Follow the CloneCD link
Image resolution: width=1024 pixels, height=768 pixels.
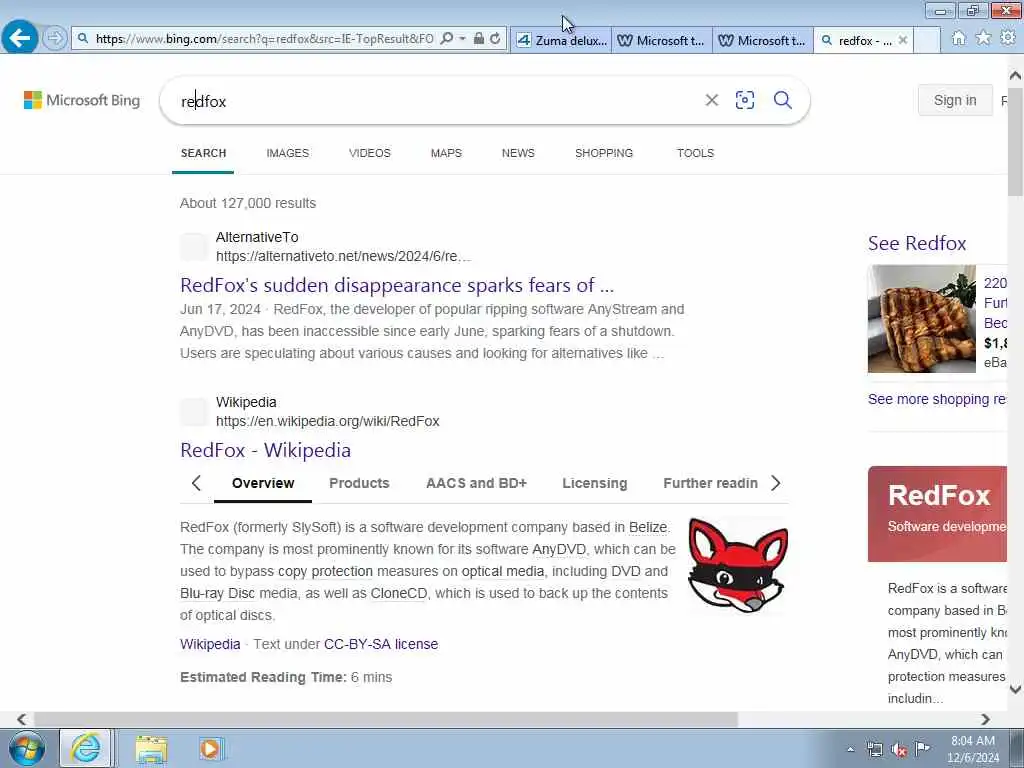click(x=398, y=594)
